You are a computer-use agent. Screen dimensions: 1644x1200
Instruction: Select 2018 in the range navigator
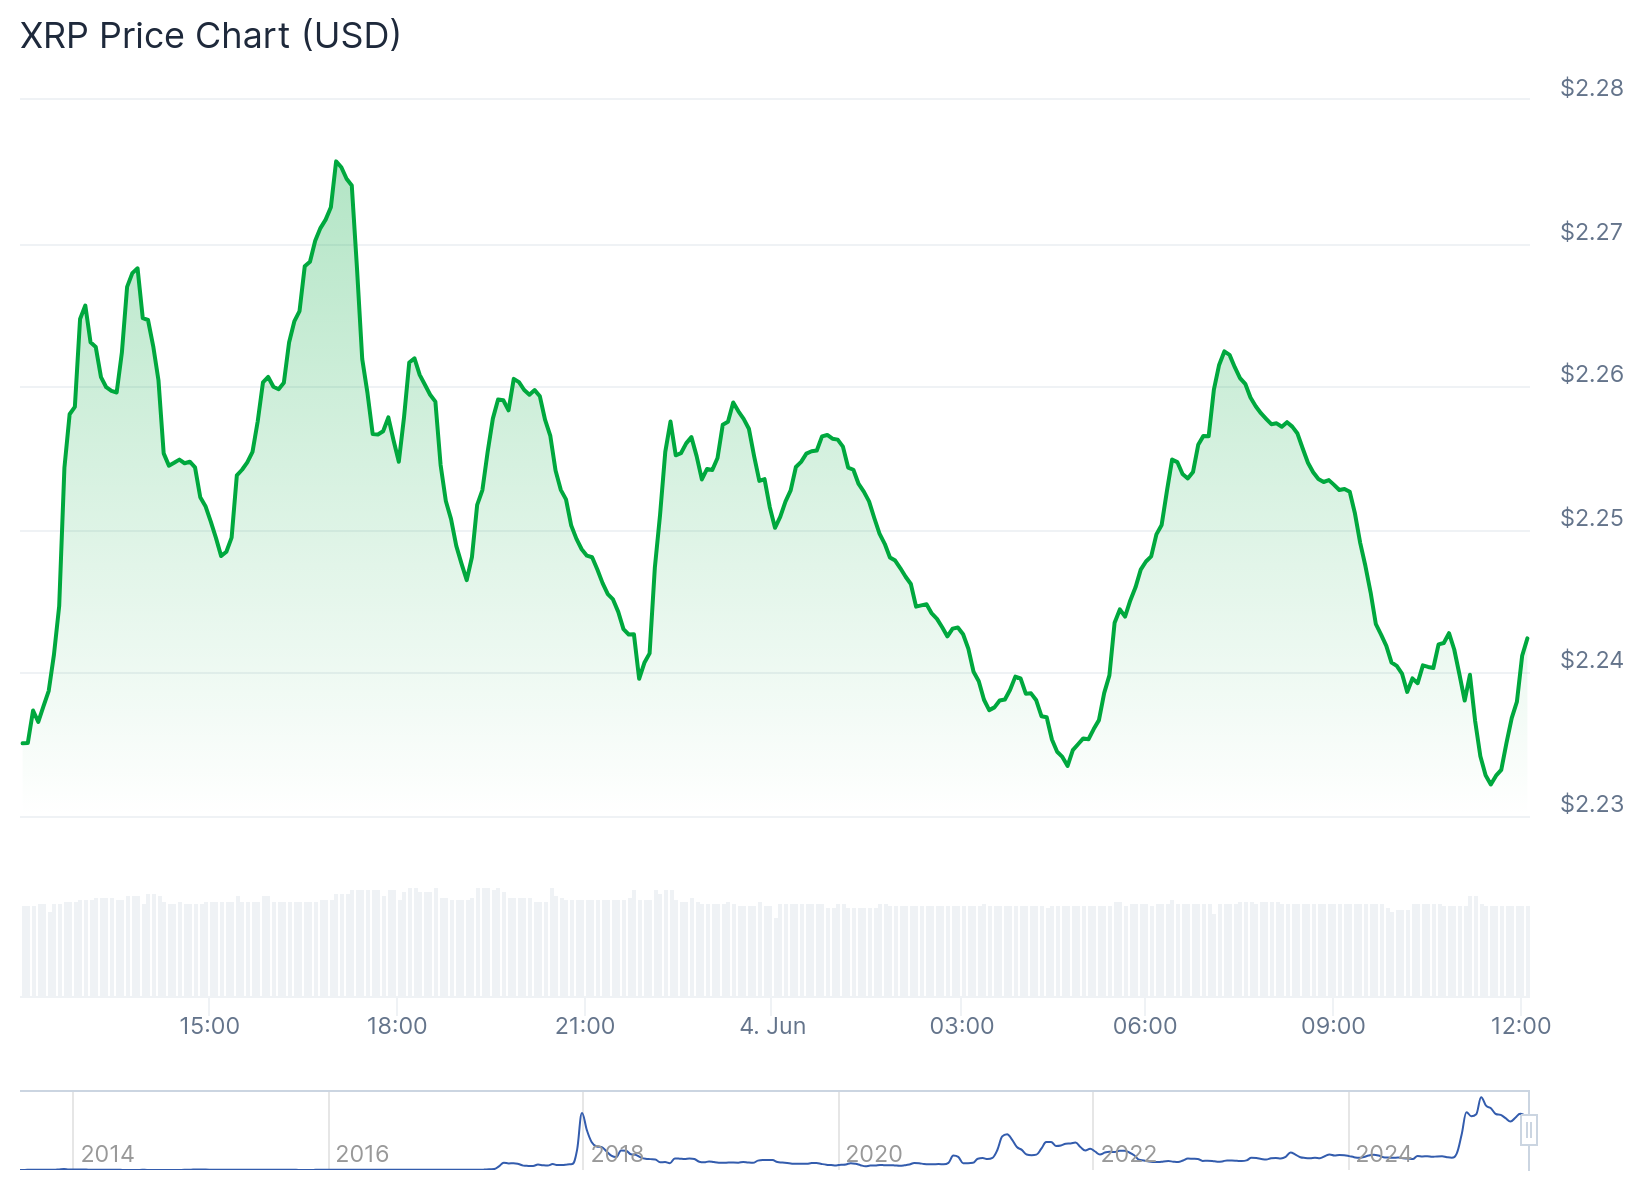(617, 1154)
